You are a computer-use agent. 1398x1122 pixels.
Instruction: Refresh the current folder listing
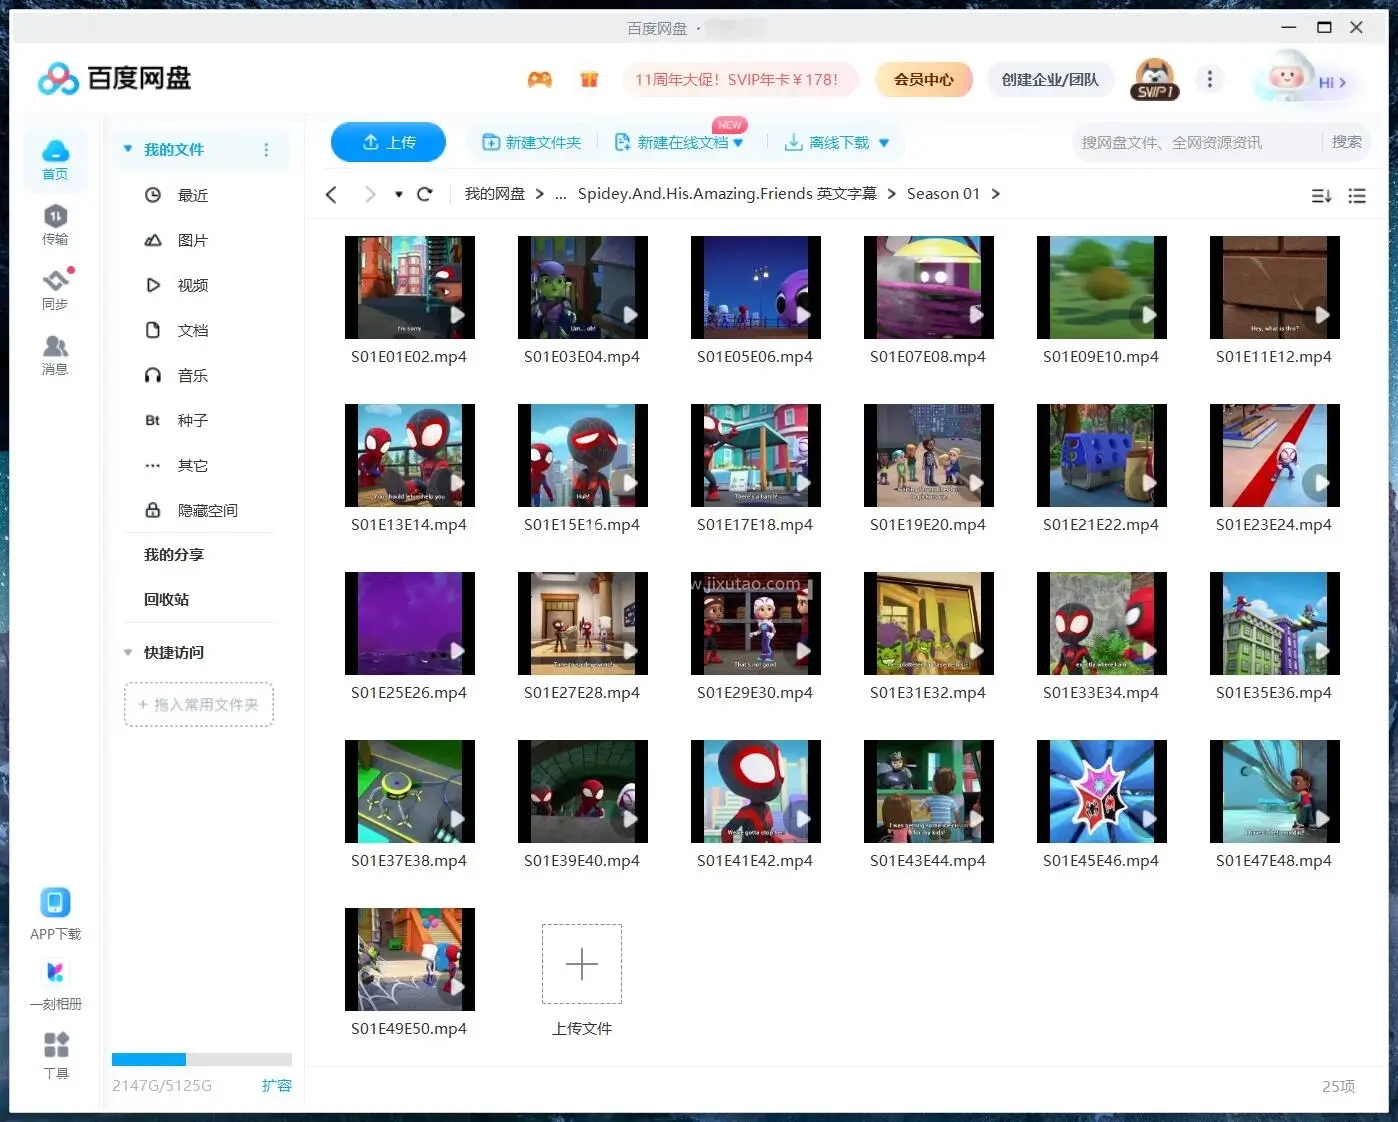point(425,194)
